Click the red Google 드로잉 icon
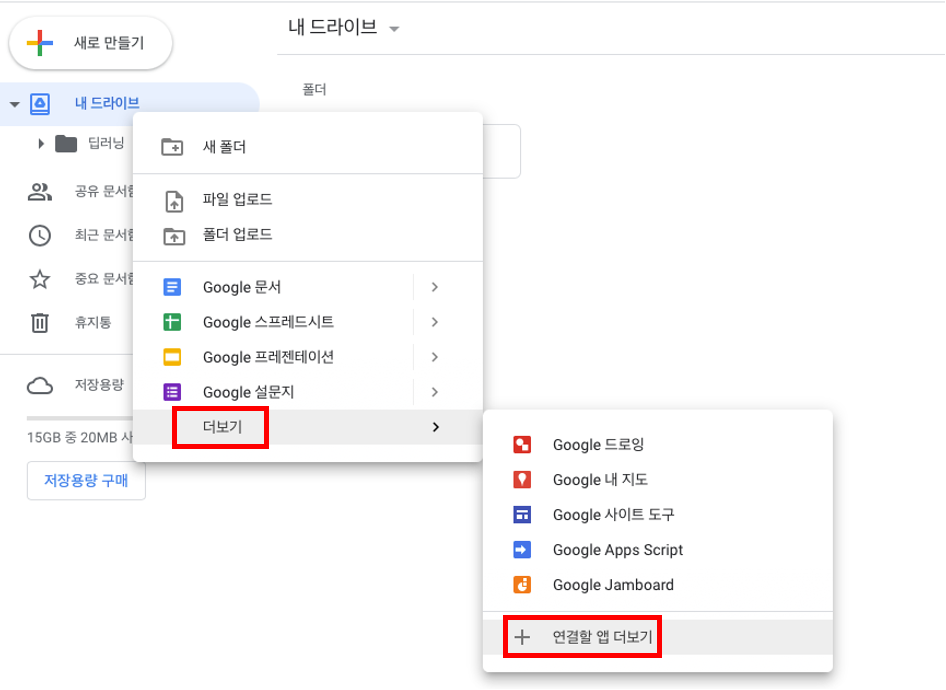This screenshot has width=946, height=690. (522, 445)
